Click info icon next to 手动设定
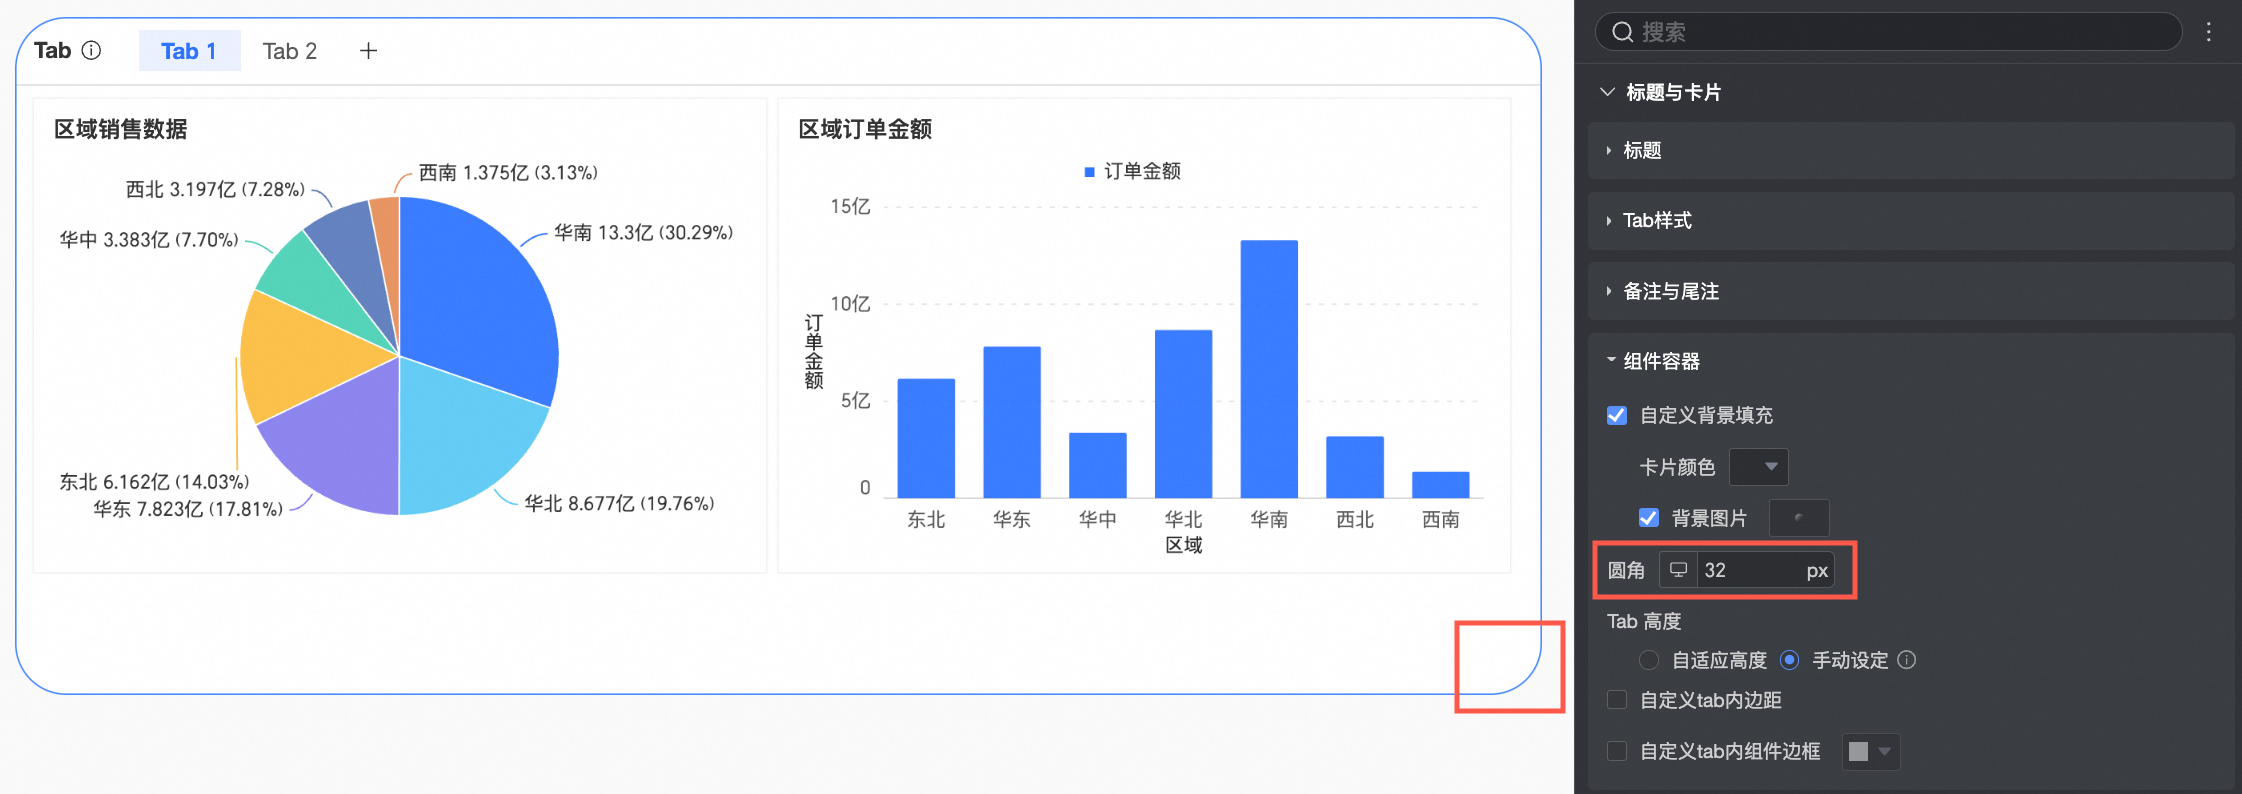2242x794 pixels. tap(1907, 660)
